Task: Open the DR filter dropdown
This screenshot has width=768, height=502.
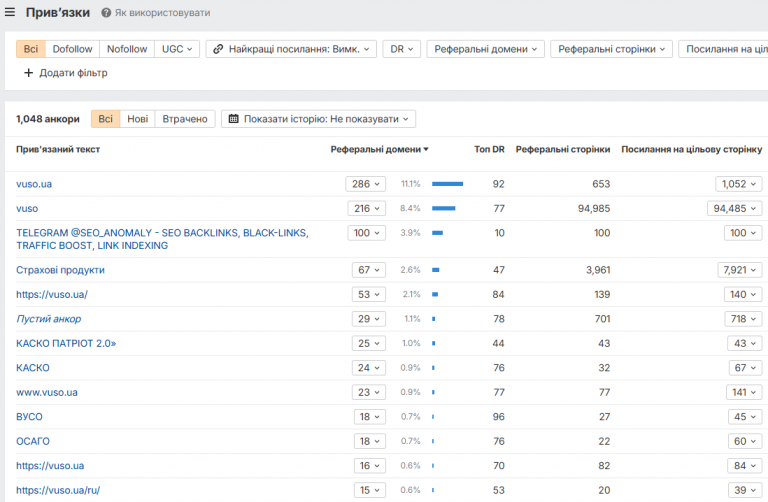Action: (402, 49)
